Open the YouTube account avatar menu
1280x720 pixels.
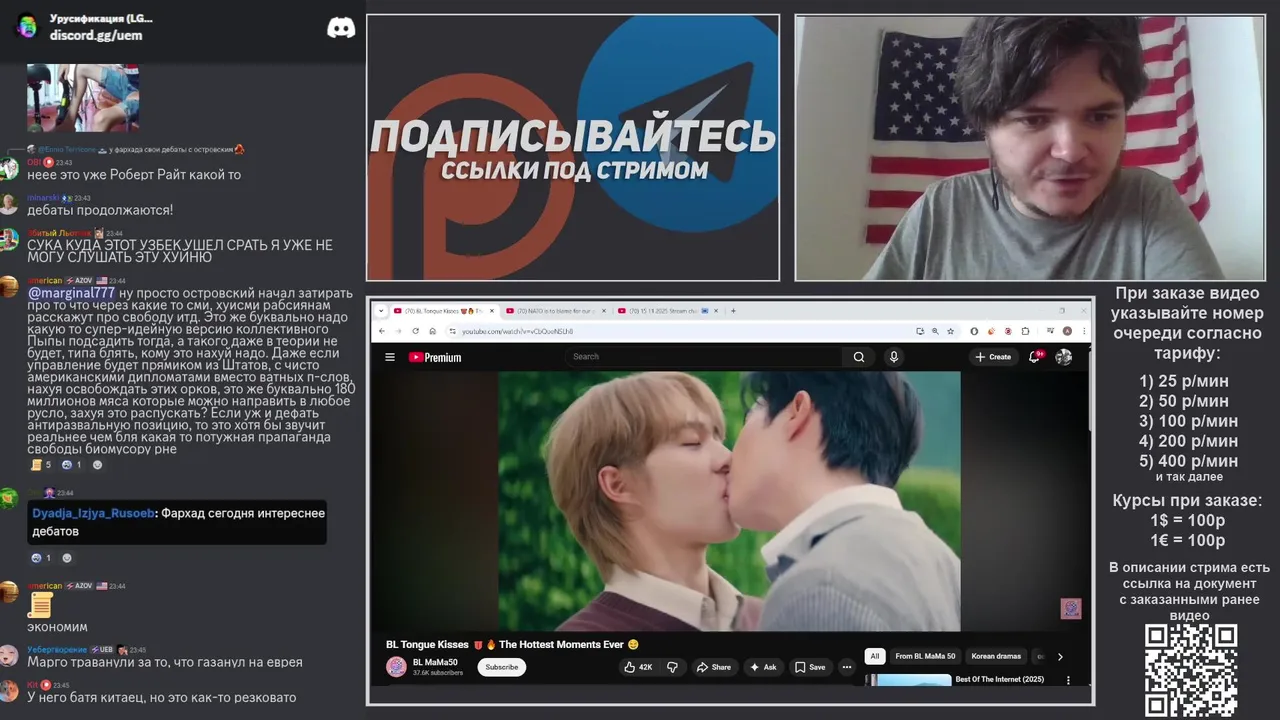tap(1063, 357)
